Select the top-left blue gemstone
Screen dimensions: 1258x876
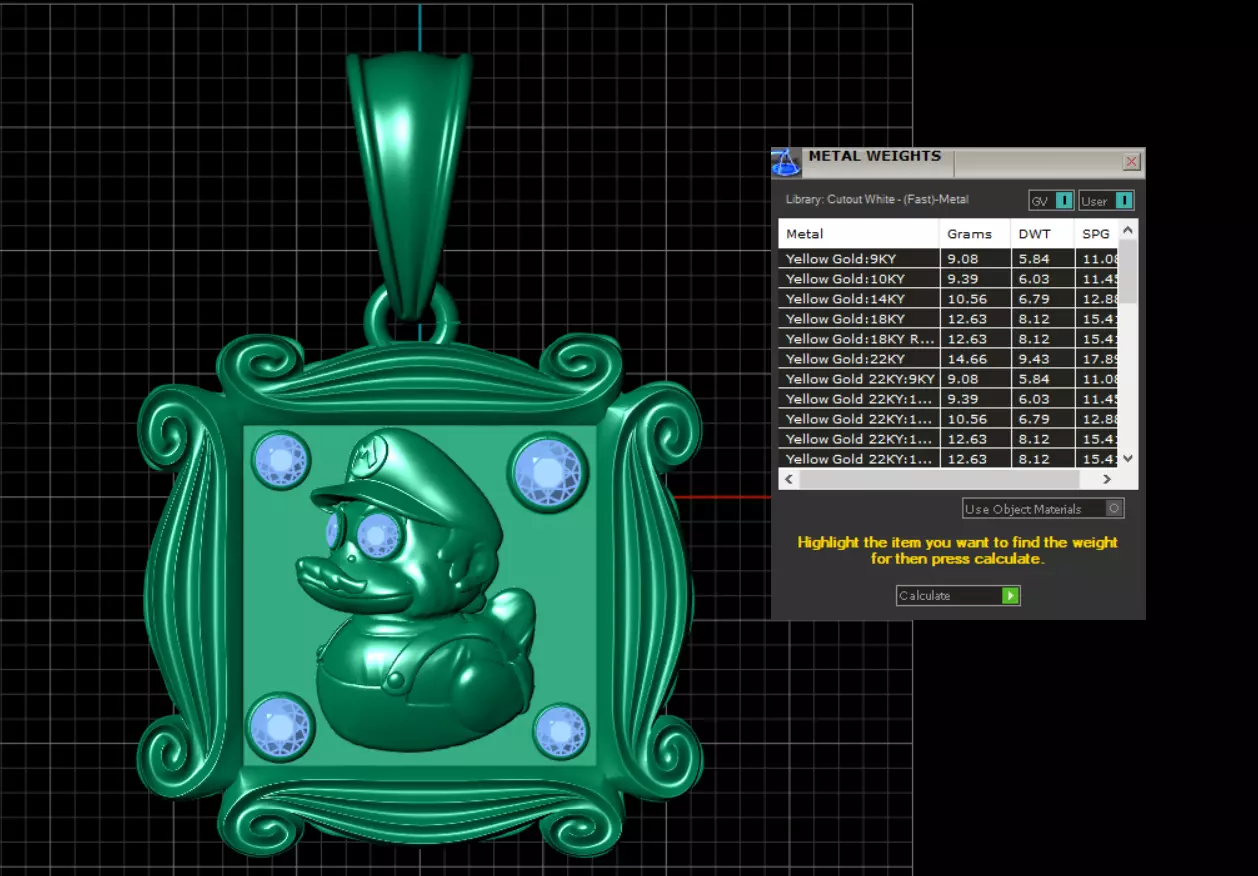pyautogui.click(x=280, y=461)
